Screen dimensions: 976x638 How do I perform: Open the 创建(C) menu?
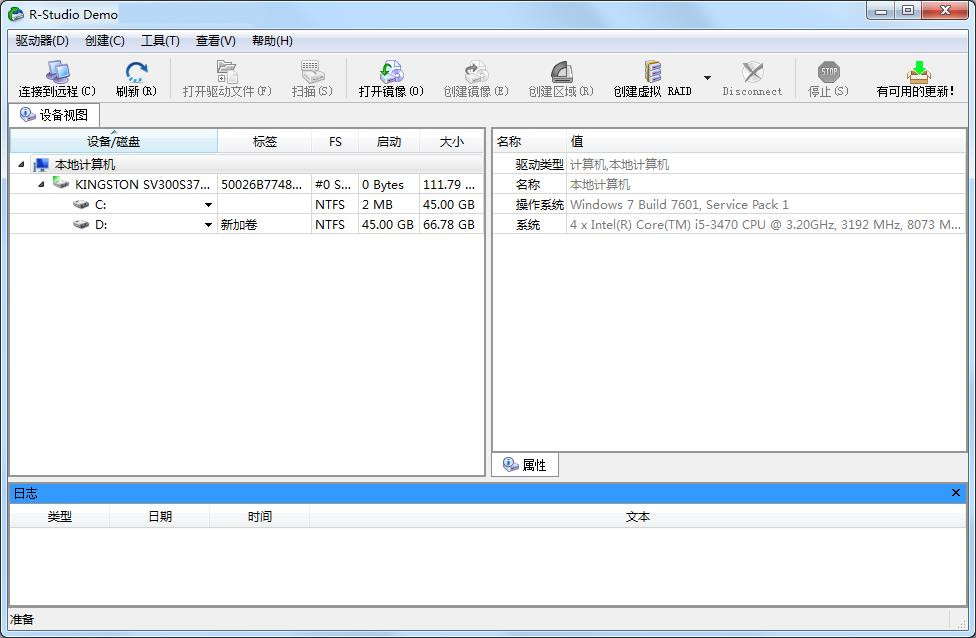pos(105,41)
